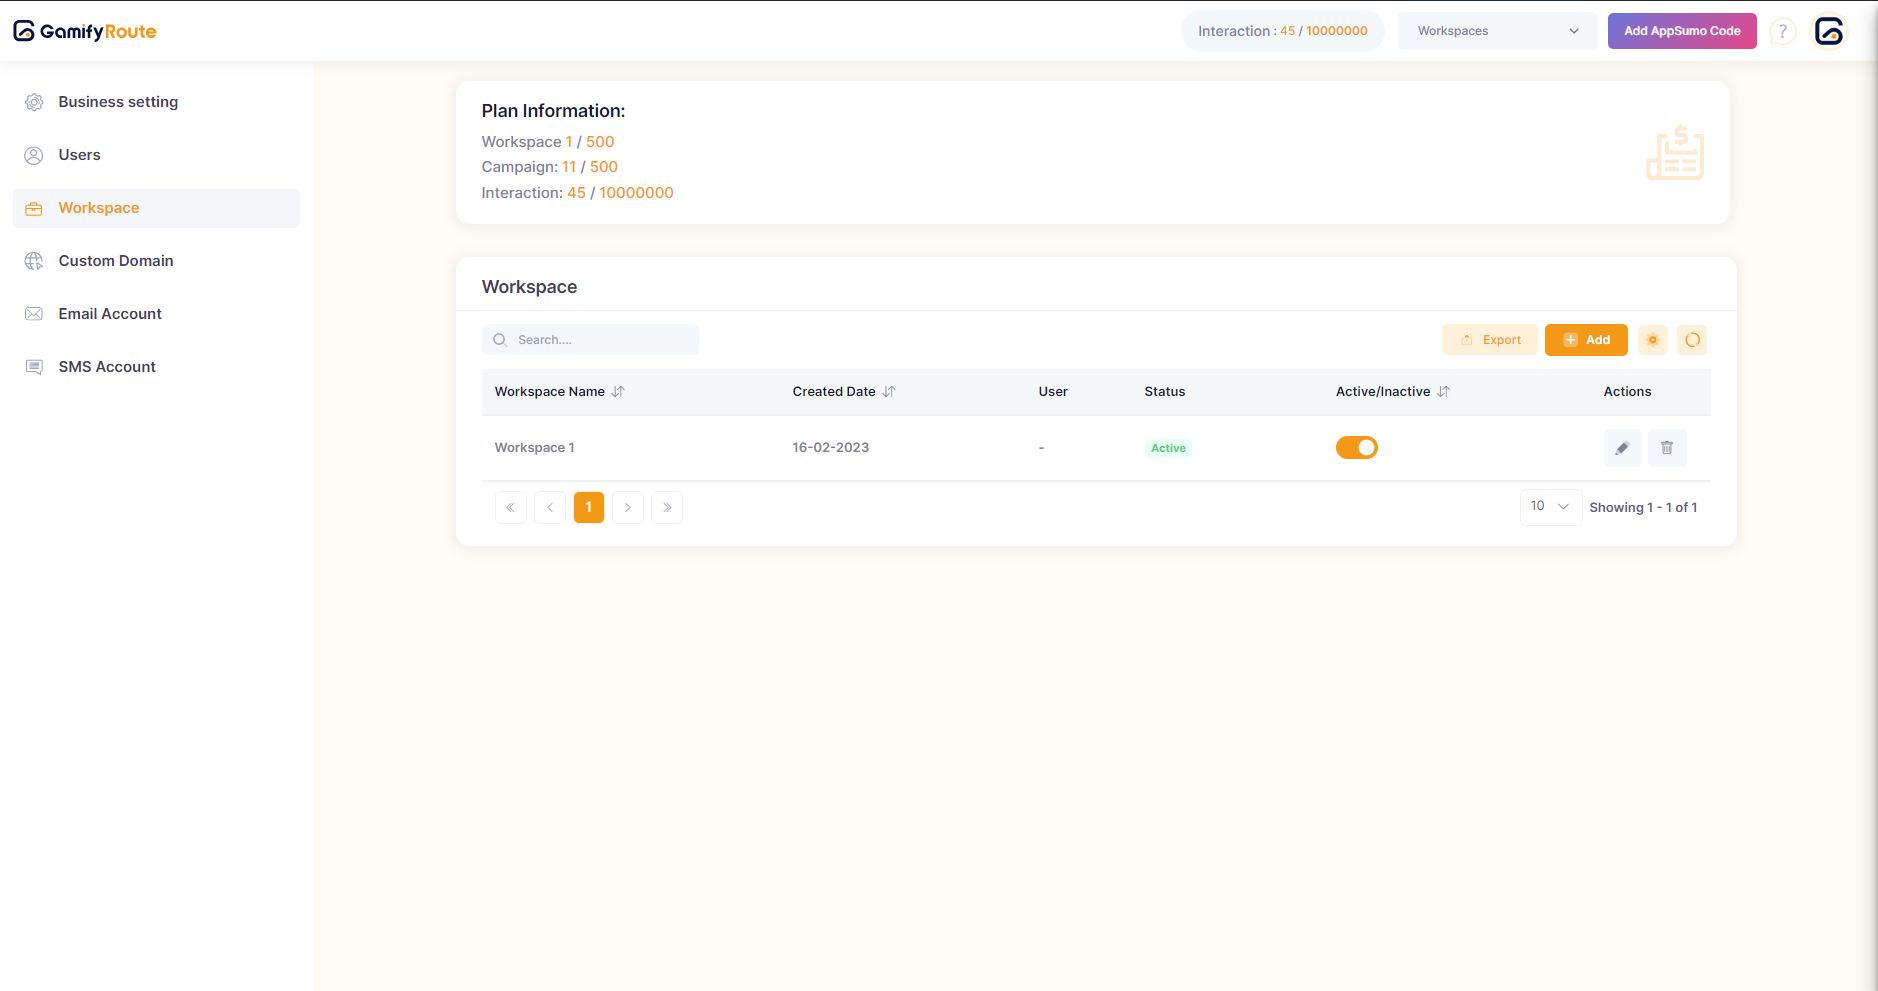Screen dimensions: 1878x991
Task: Click the table settings gear icon
Action: coord(1652,340)
